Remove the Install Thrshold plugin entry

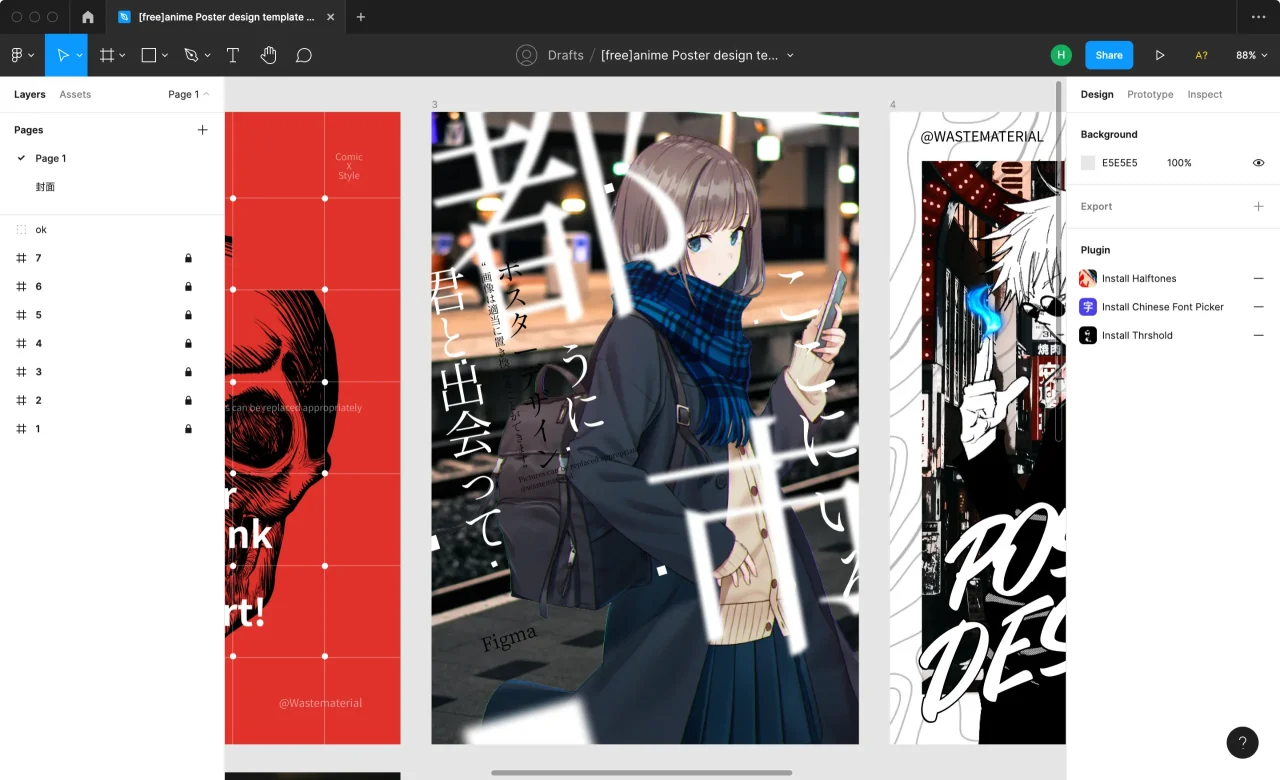1259,335
